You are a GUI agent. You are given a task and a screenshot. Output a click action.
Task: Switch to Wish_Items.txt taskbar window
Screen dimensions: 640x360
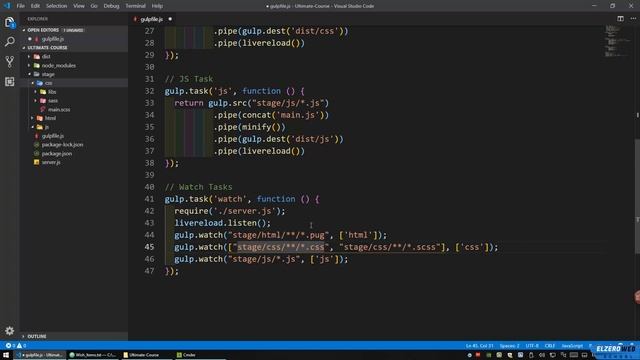tap(93, 355)
